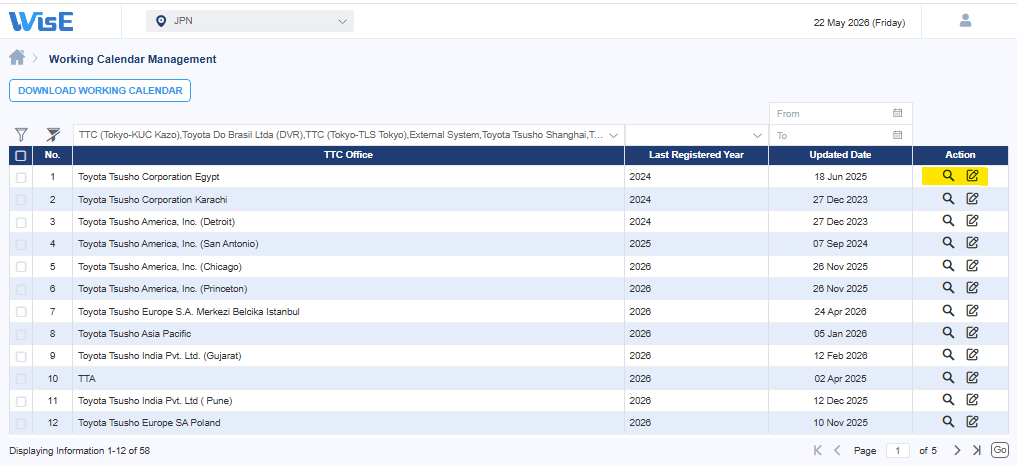Viewport: 1017px width, 466px height.
Task: Check the row for Toyota Tsusho Corporation Egypt
Action: tap(21, 177)
